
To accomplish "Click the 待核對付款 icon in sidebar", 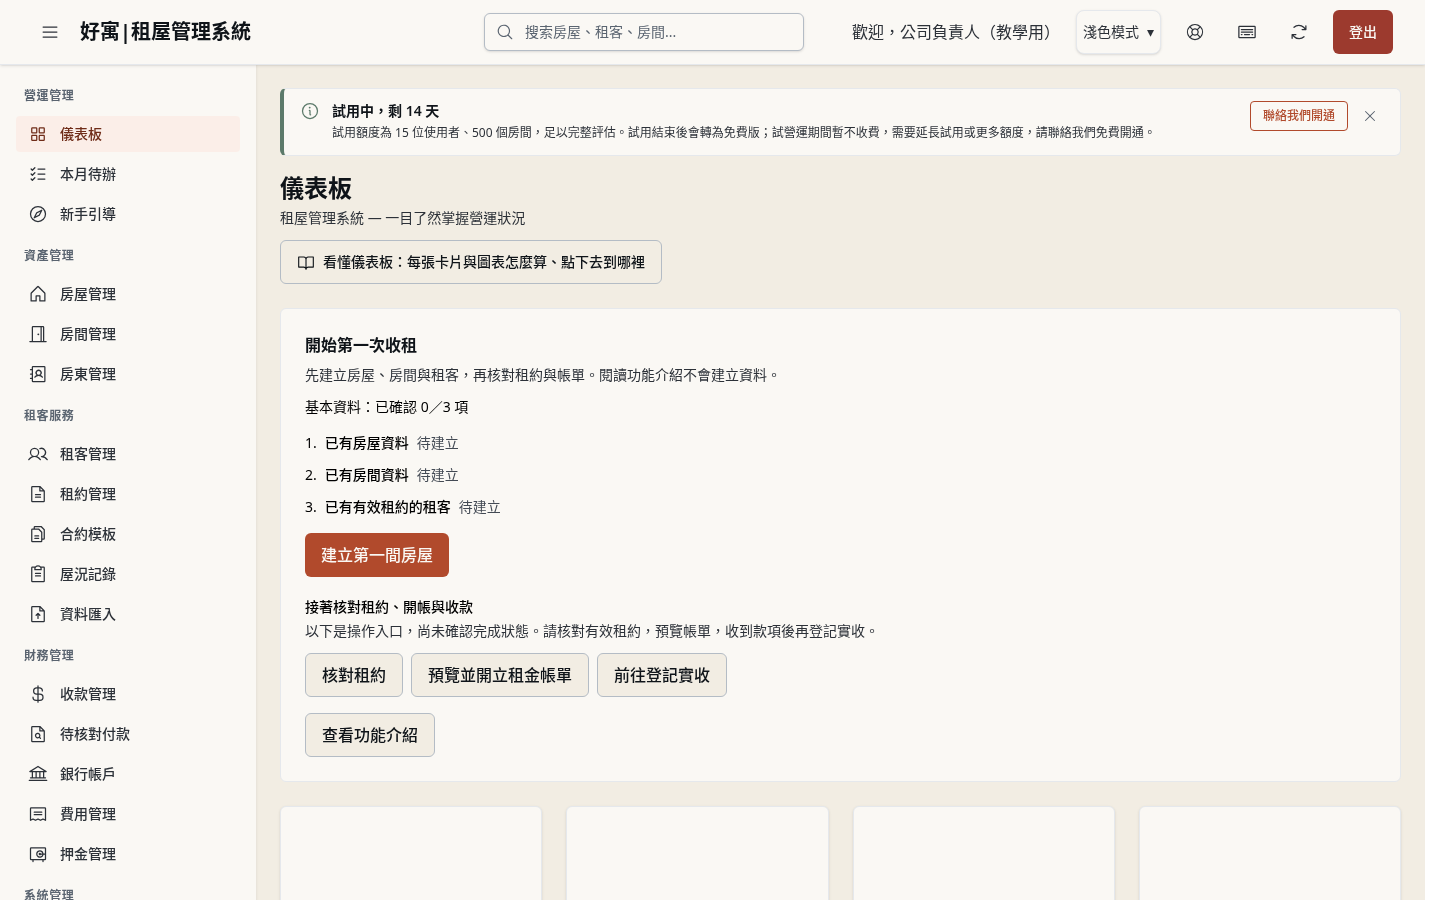I will tap(38, 734).
